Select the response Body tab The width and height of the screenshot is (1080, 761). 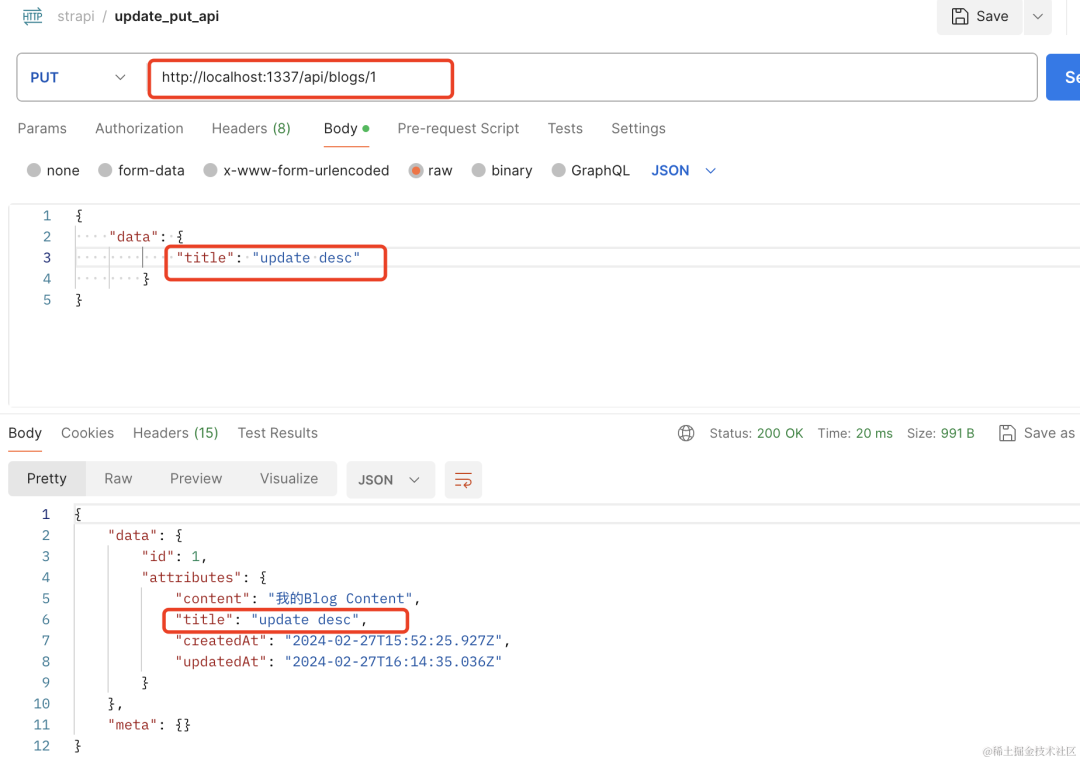pos(25,433)
